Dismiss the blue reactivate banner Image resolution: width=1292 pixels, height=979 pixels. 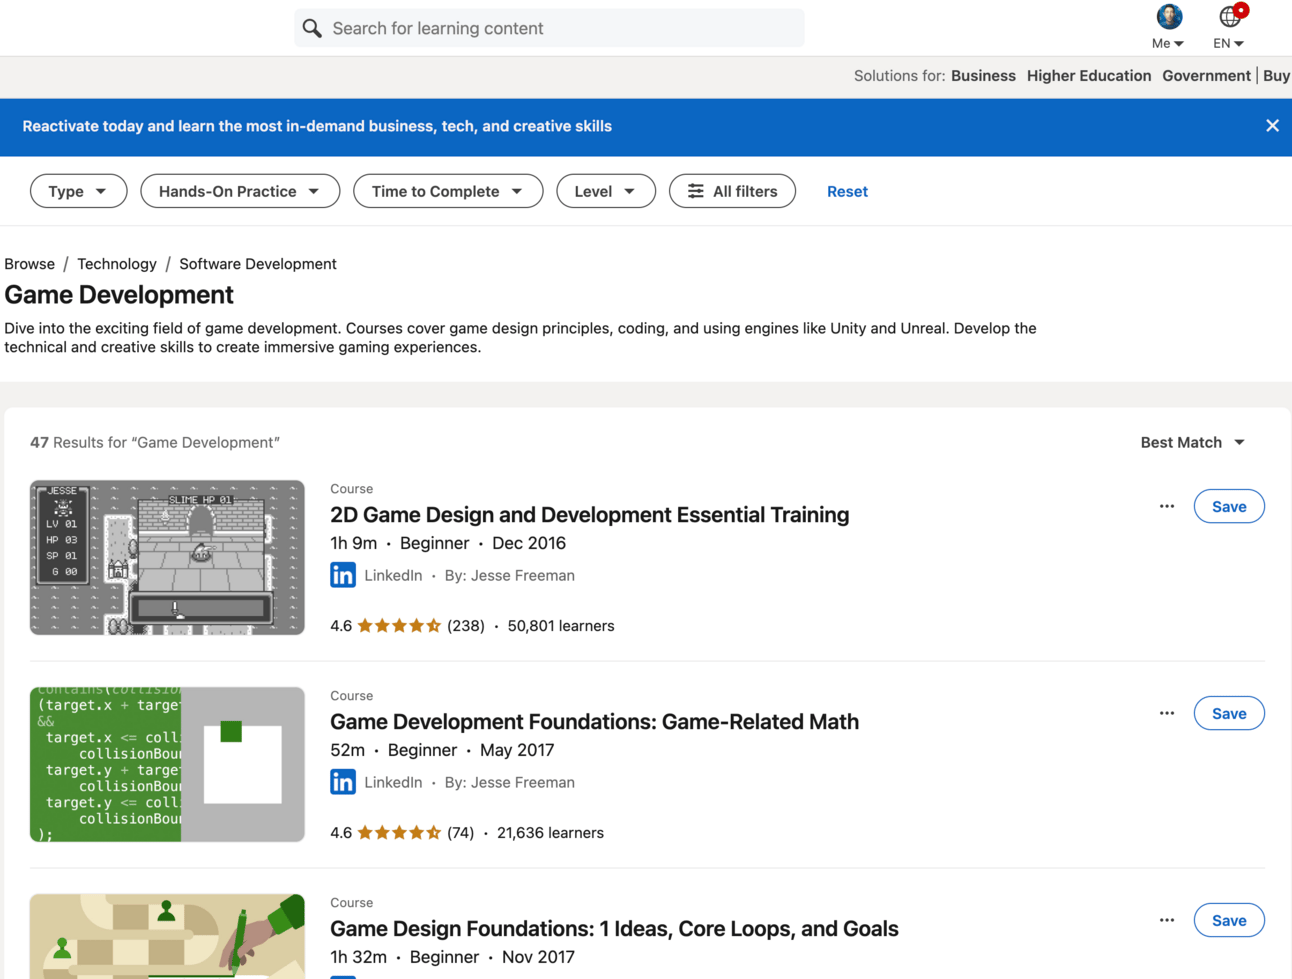[1272, 126]
